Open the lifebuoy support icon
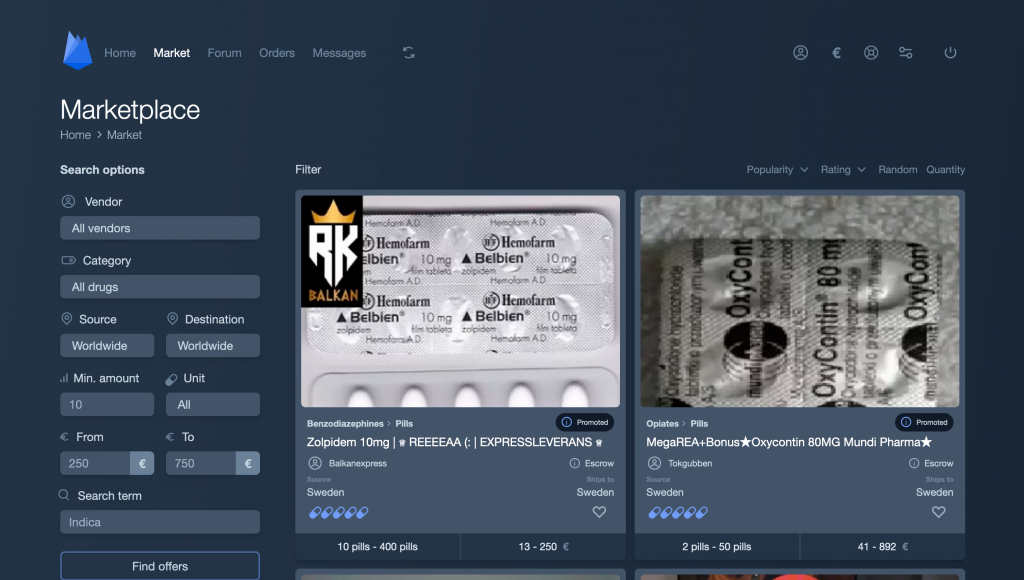1024x580 pixels. (x=871, y=53)
